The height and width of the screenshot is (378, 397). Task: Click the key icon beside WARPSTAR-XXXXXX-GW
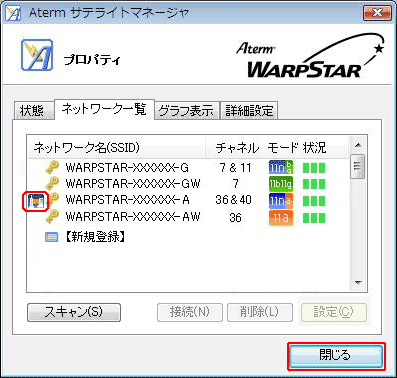52,184
